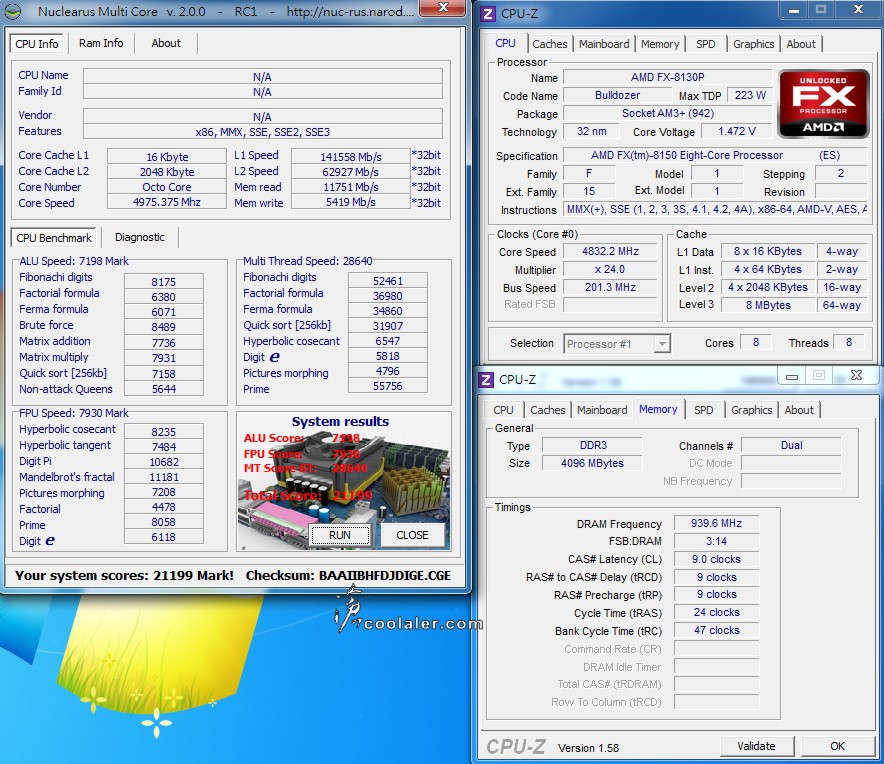
Task: Click the Validate button in CPU-Z
Action: pyautogui.click(x=756, y=746)
